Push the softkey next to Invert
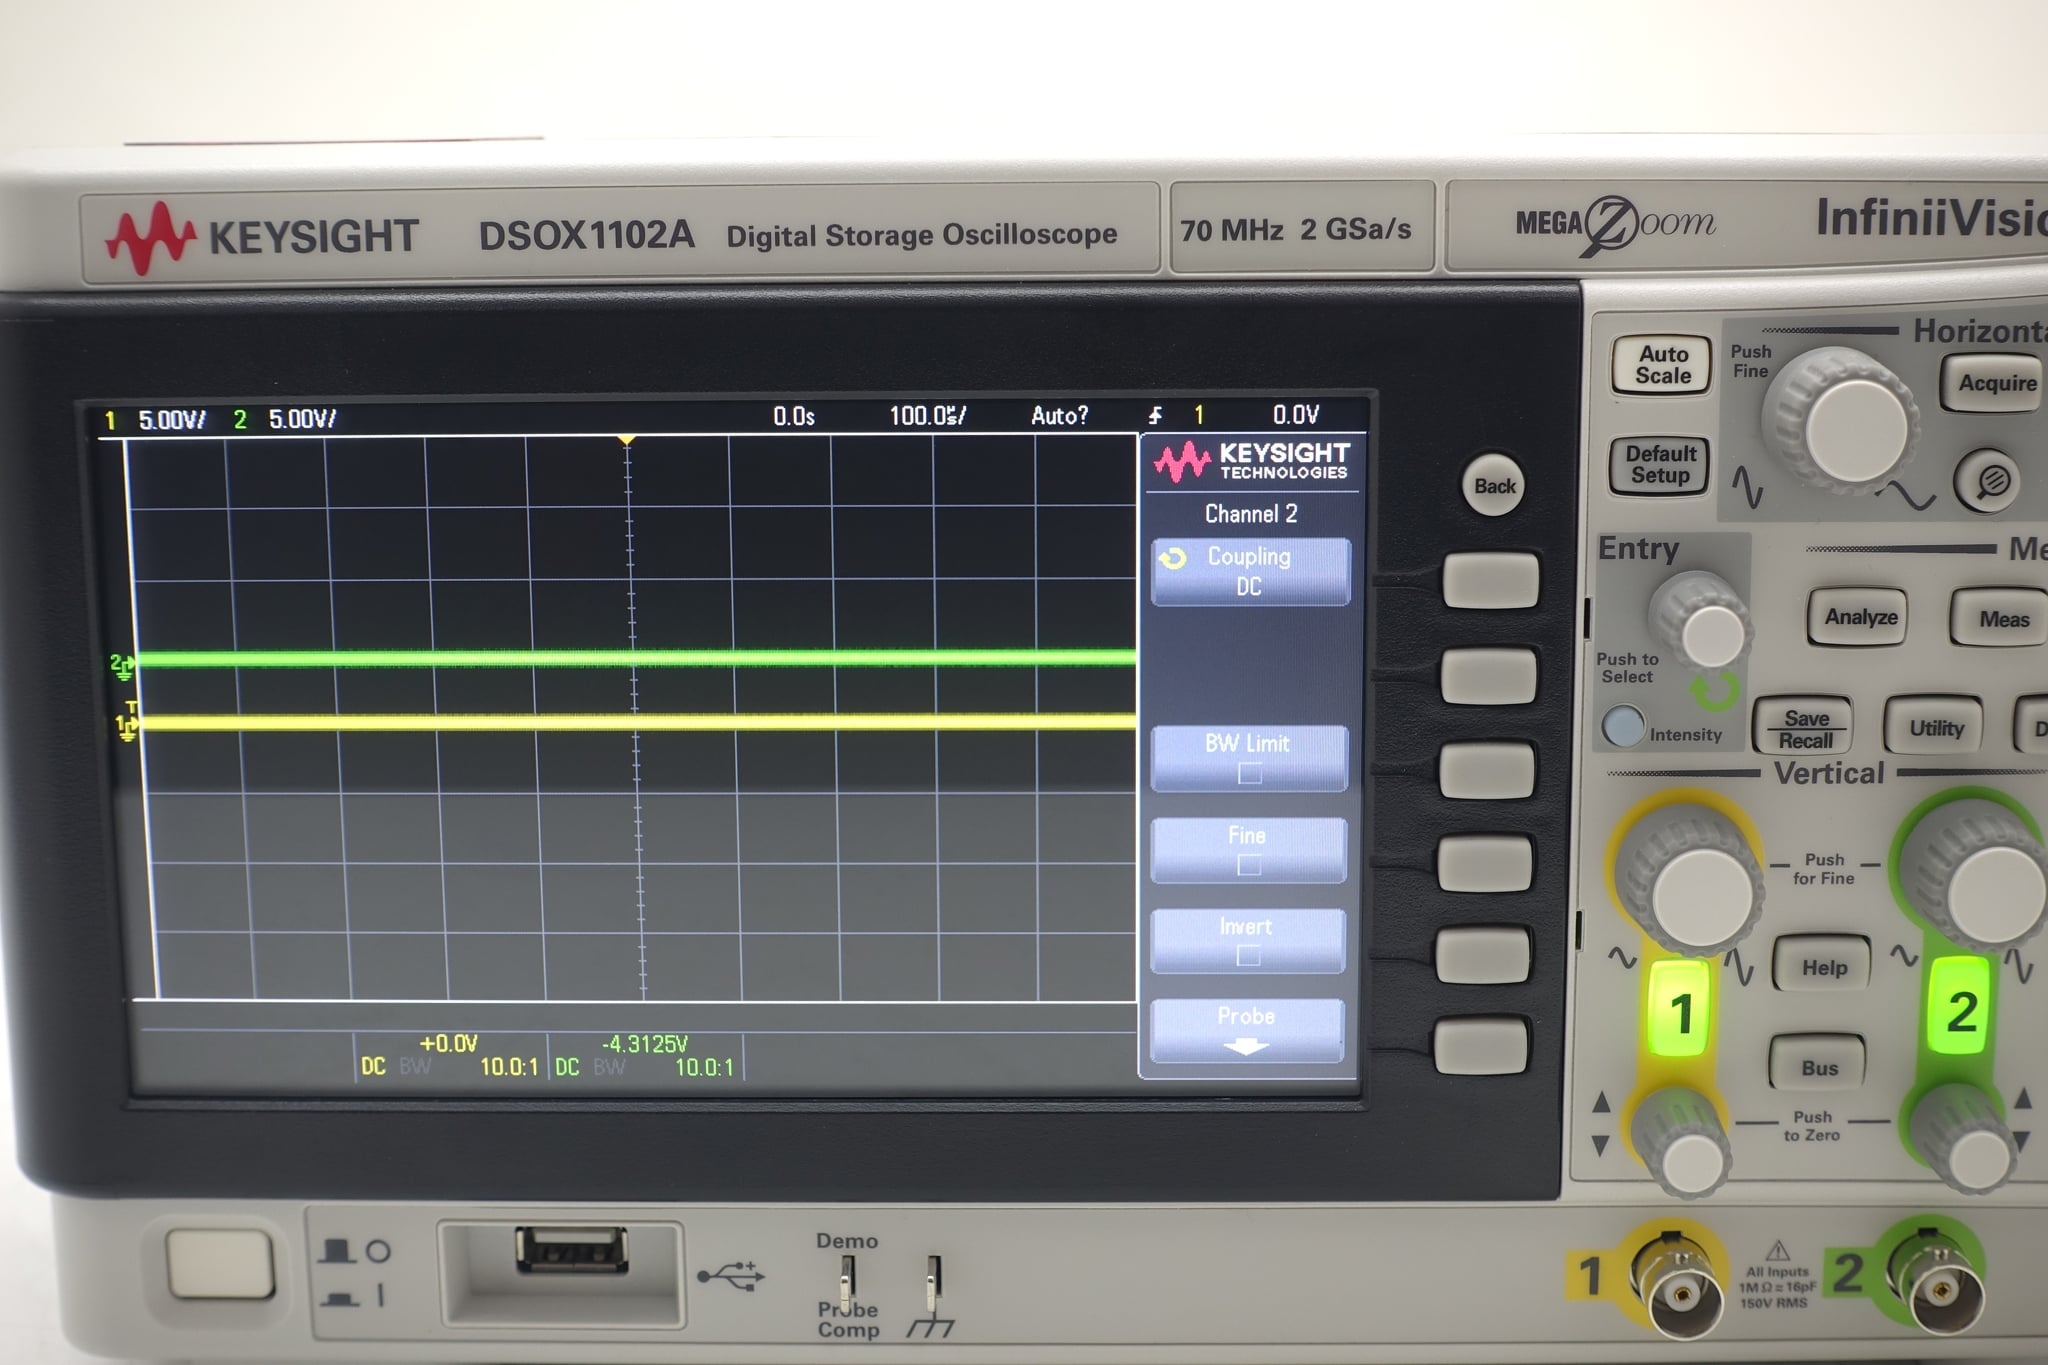Image resolution: width=2048 pixels, height=1365 pixels. point(1483,953)
